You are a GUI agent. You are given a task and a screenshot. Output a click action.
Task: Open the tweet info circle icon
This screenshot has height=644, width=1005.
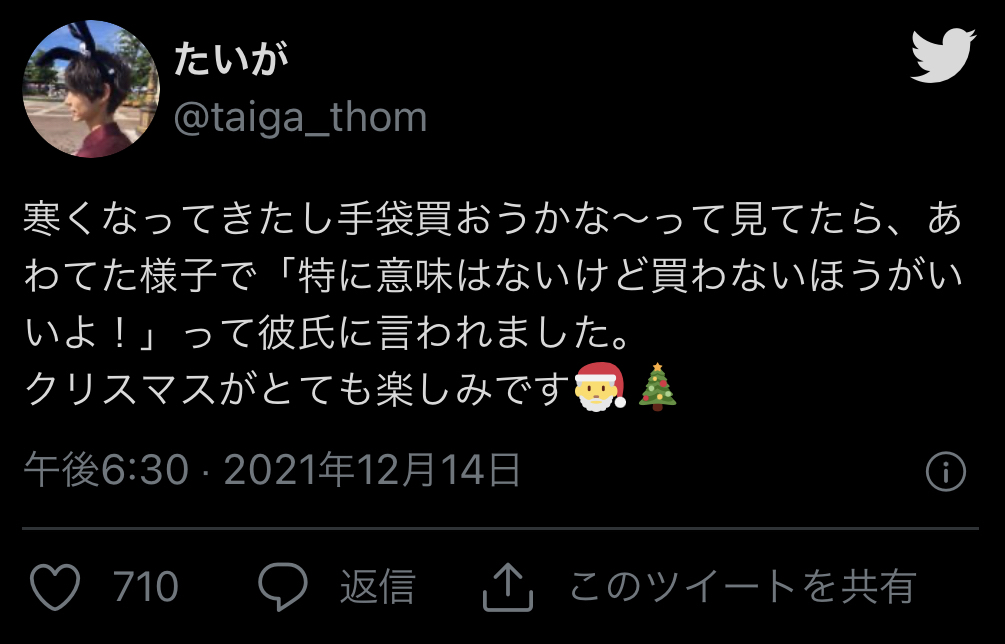(945, 471)
